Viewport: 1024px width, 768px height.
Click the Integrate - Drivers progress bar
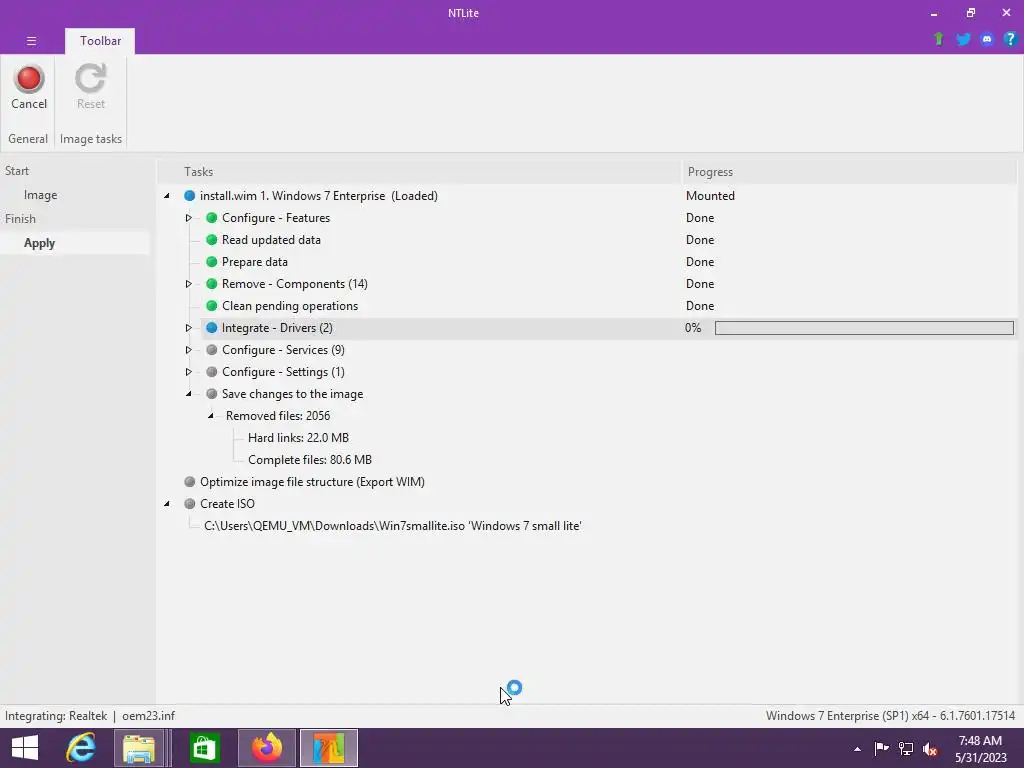tap(864, 328)
